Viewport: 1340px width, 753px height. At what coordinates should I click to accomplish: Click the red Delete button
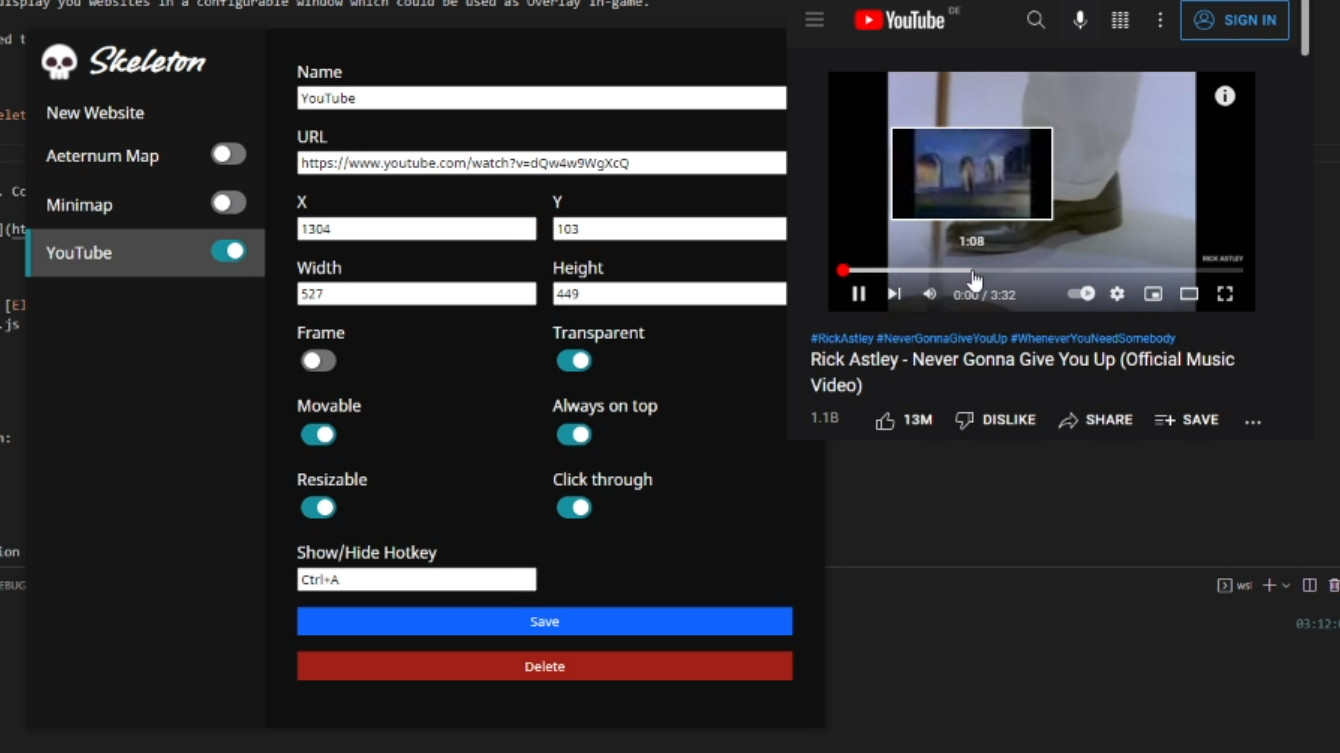pos(544,666)
